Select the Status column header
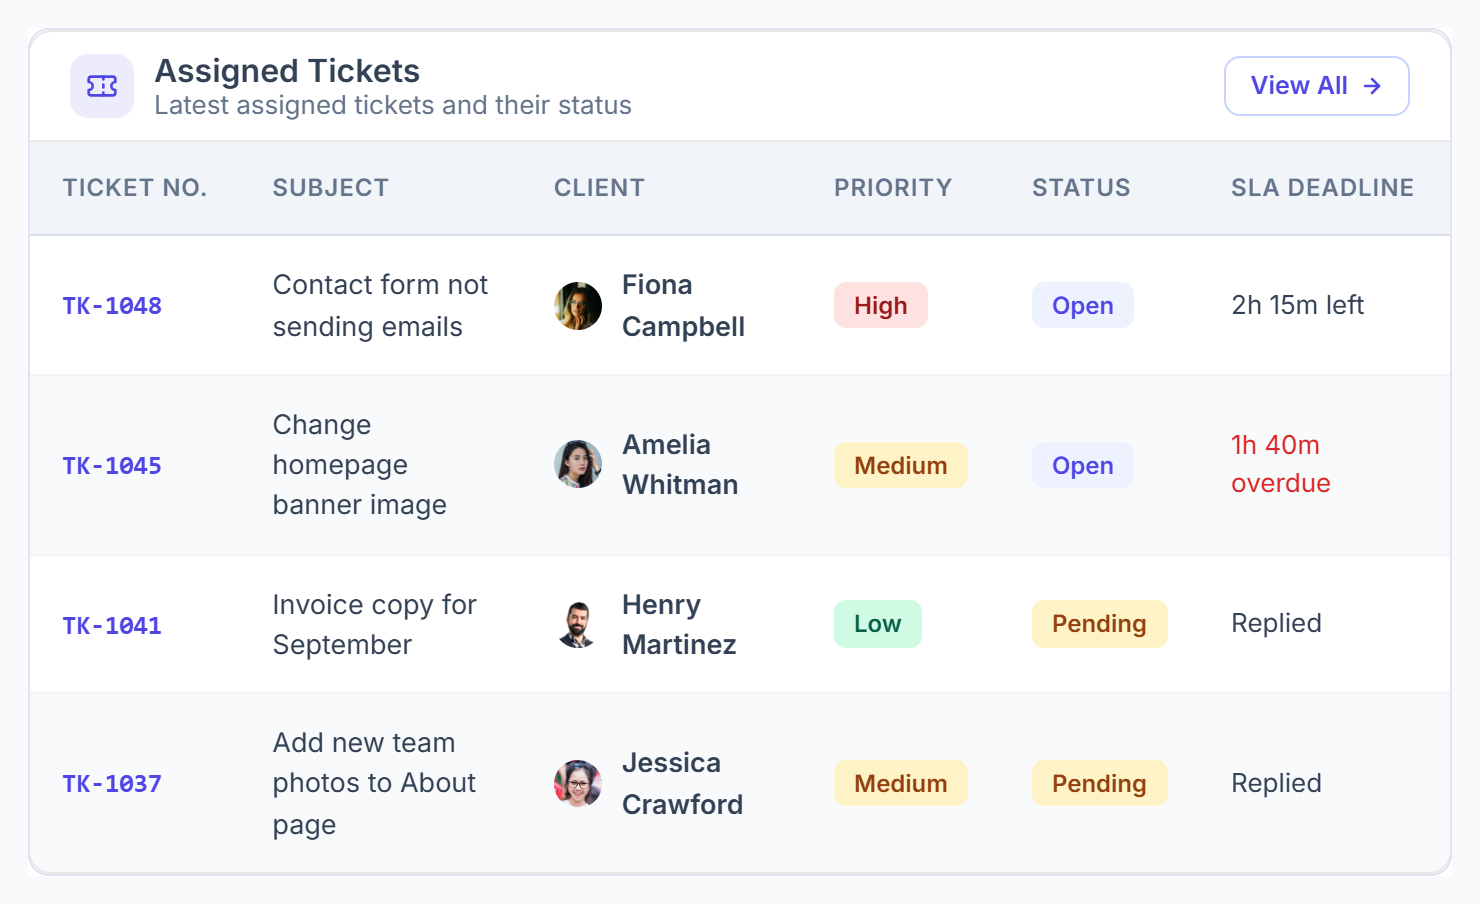Screen dimensions: 1480x904 click(x=1081, y=188)
